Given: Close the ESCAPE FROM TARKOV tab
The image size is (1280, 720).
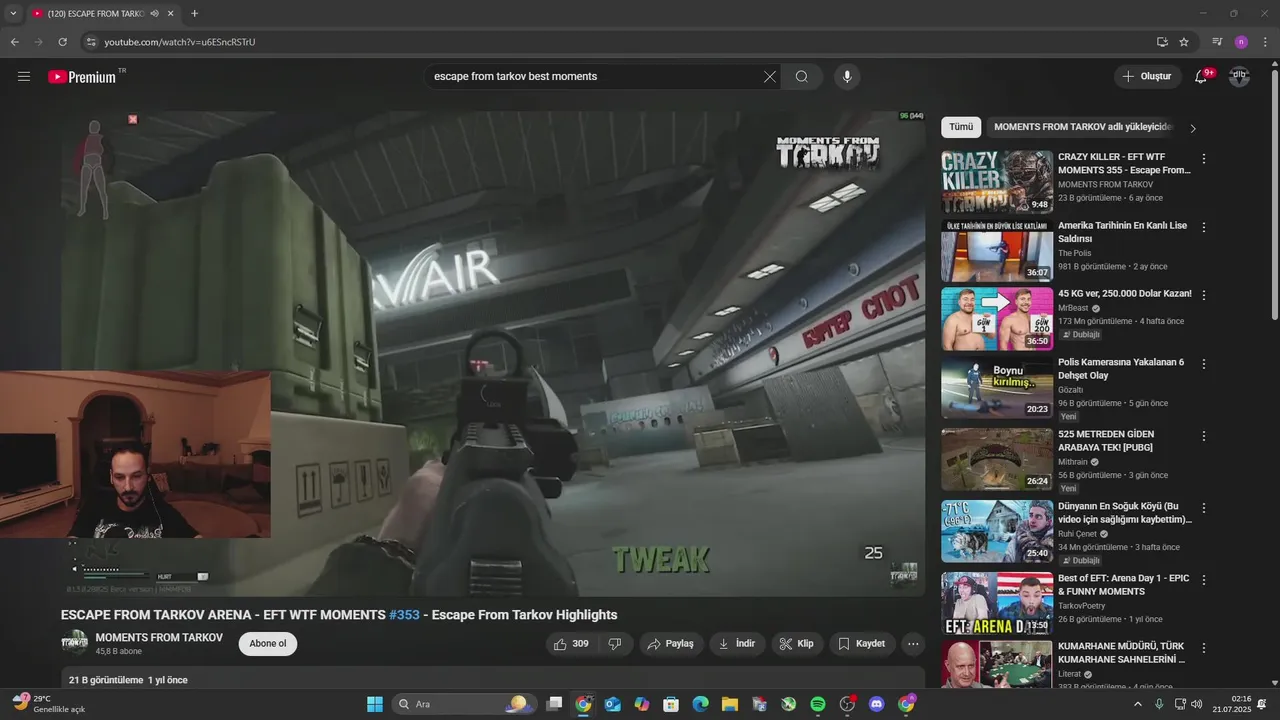Looking at the screenshot, I should (171, 14).
